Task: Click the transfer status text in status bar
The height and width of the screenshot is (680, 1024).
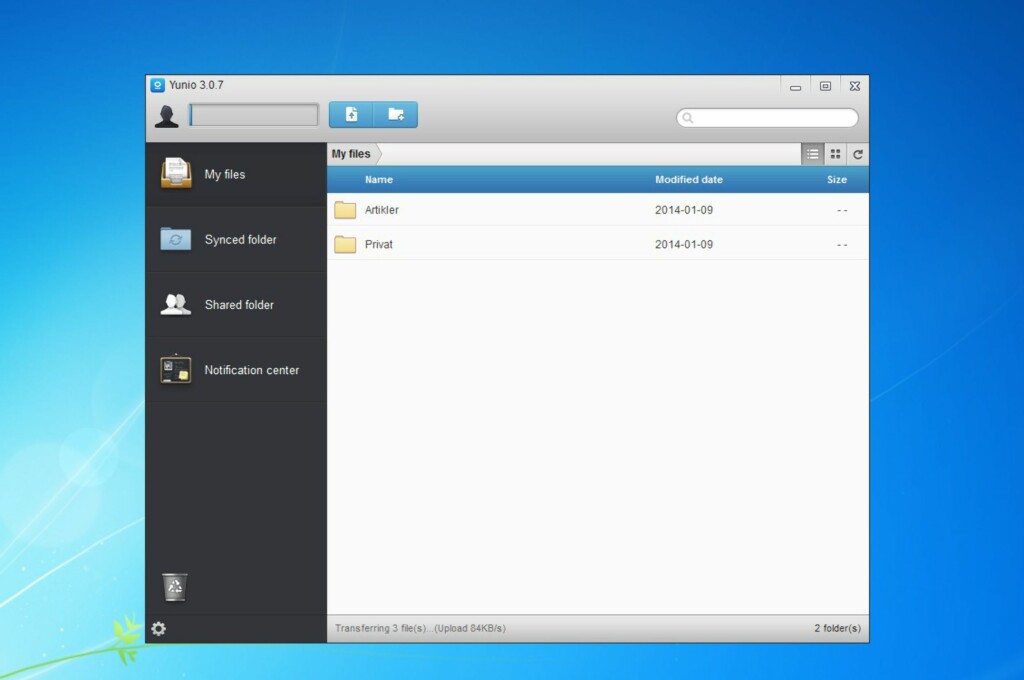Action: tap(420, 628)
